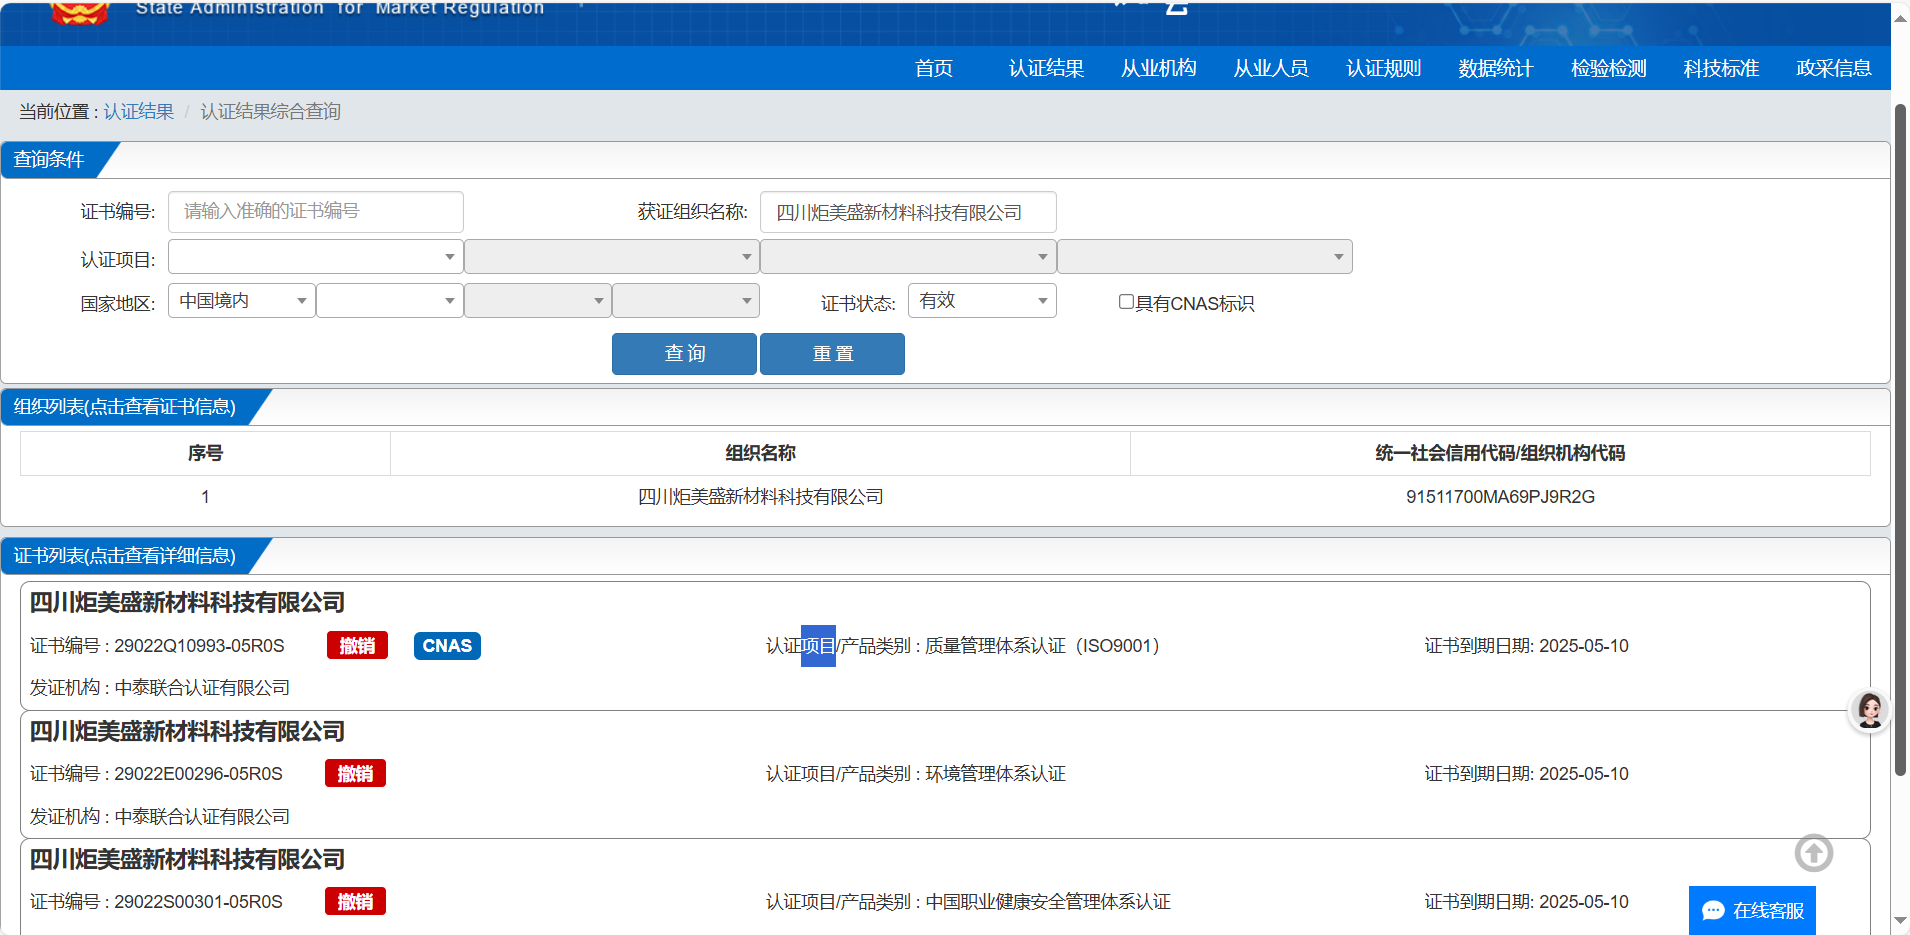Click the 认证结果 breadcrumb link
This screenshot has height=935, width=1910.
point(139,111)
